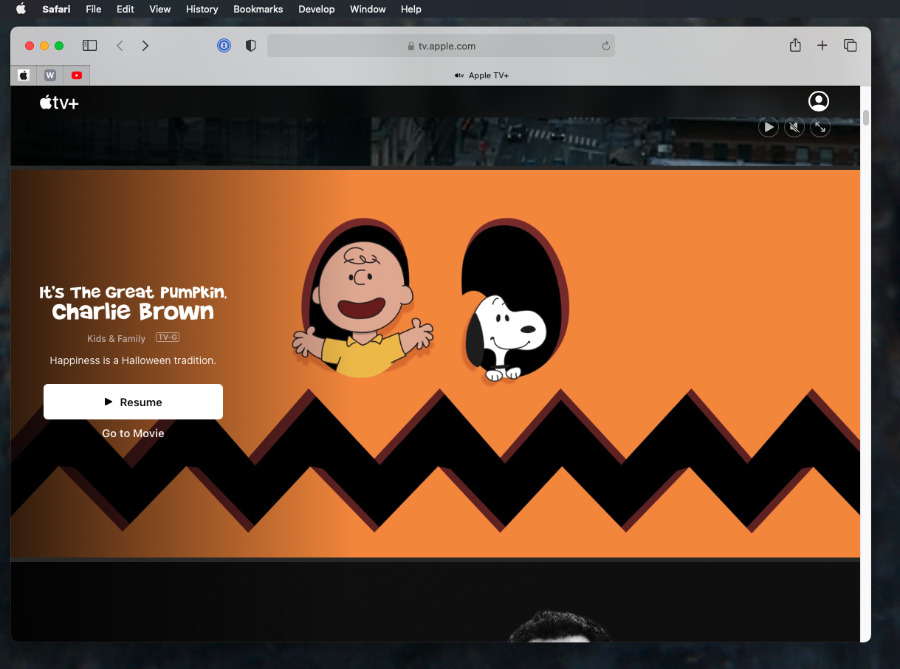Reload the current page
Screen dimensions: 900x669
click(606, 46)
